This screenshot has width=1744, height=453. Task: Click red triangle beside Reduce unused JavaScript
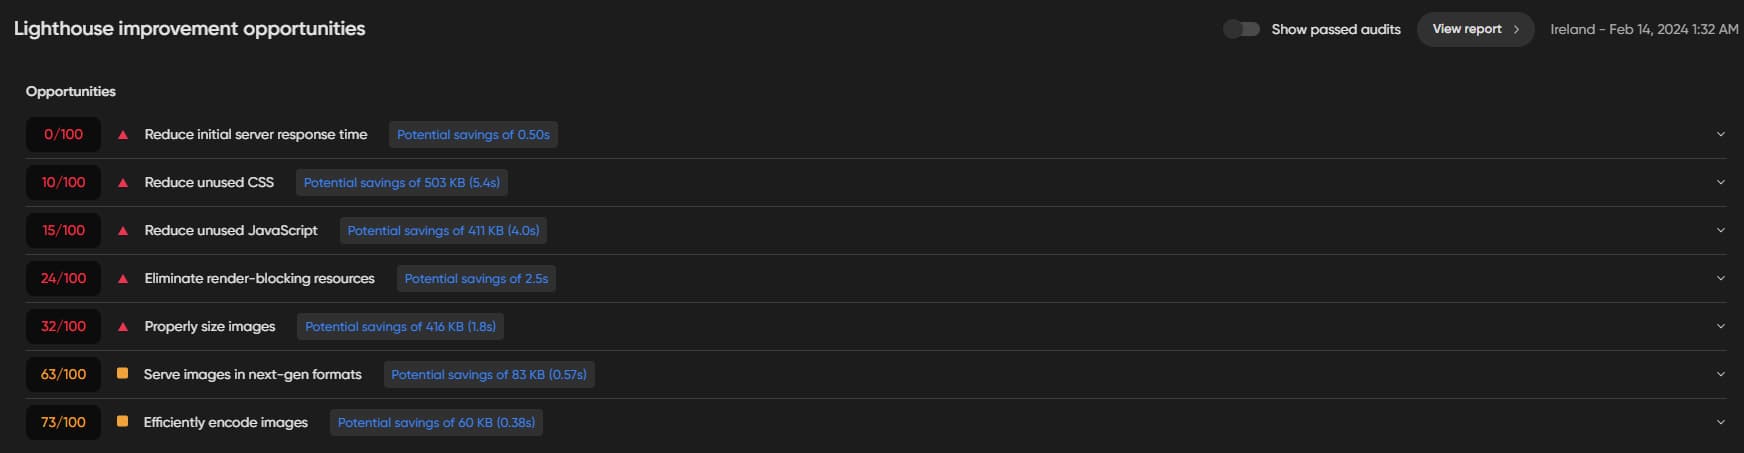123,231
